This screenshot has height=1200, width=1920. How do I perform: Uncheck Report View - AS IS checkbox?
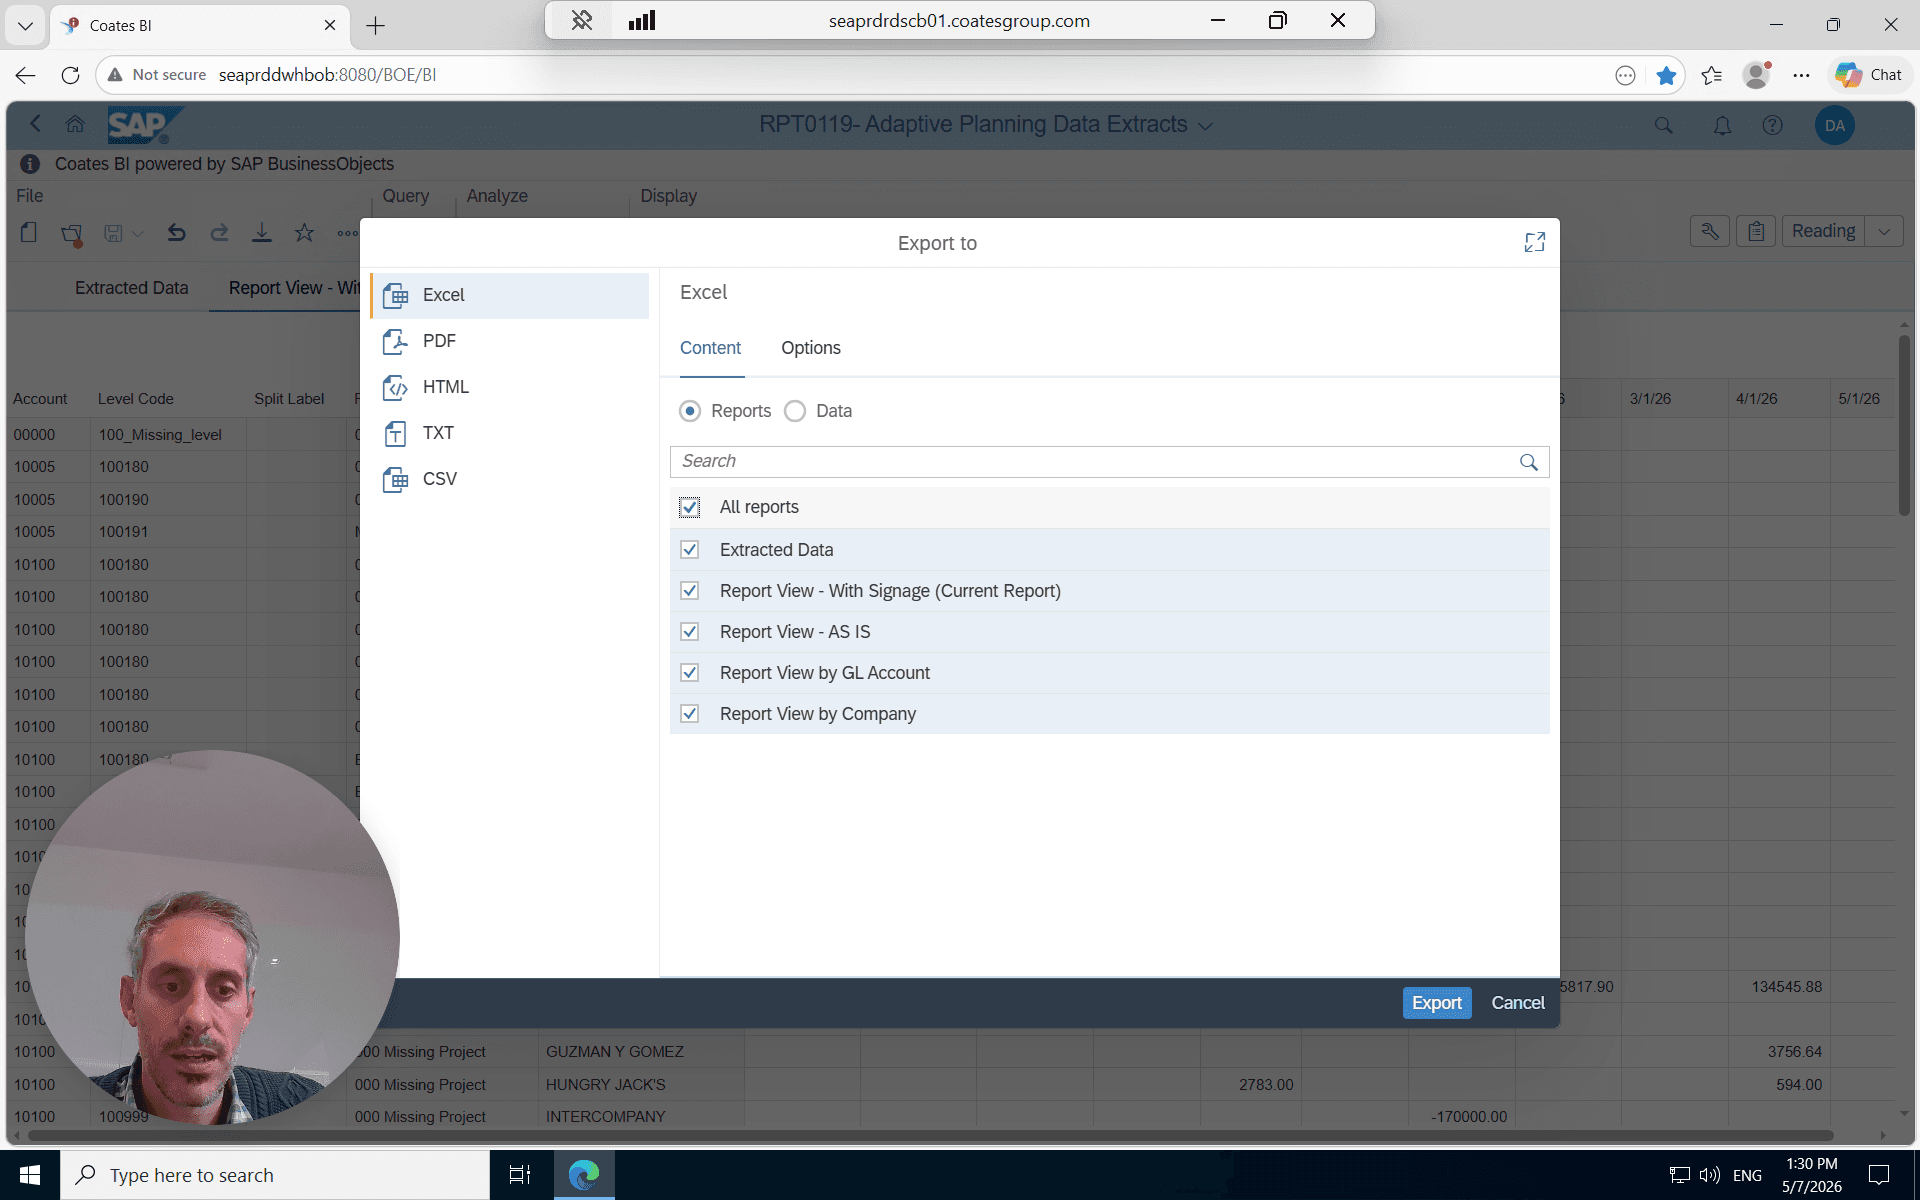point(690,632)
